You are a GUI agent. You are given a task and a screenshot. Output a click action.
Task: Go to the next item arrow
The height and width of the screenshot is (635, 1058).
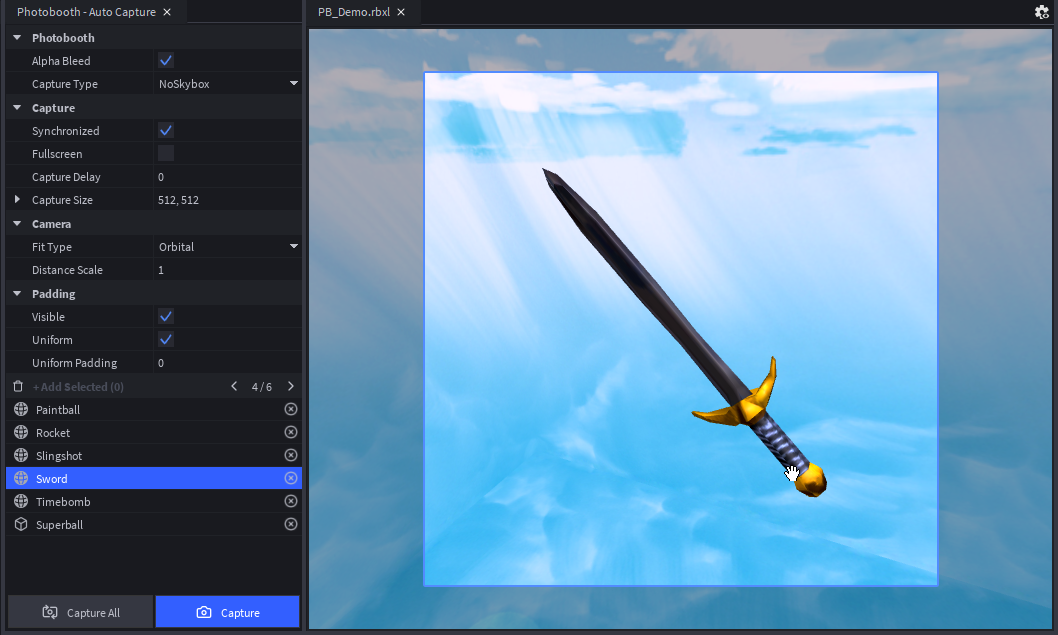coord(291,386)
